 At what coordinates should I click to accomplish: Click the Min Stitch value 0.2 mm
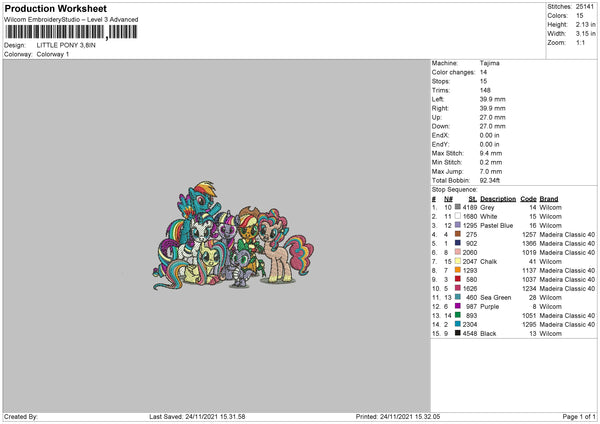click(x=491, y=162)
